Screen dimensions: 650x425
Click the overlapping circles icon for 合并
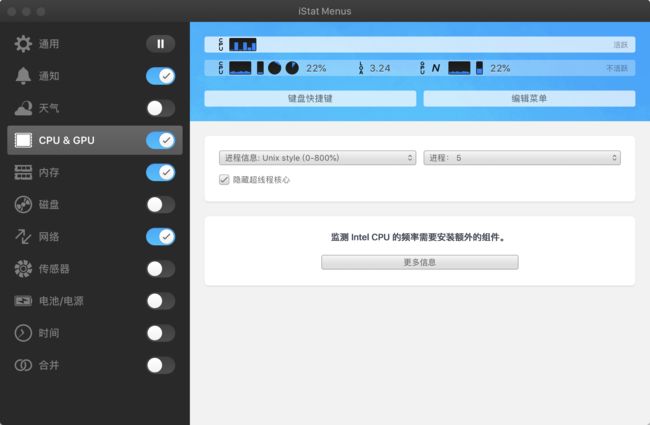coord(23,365)
